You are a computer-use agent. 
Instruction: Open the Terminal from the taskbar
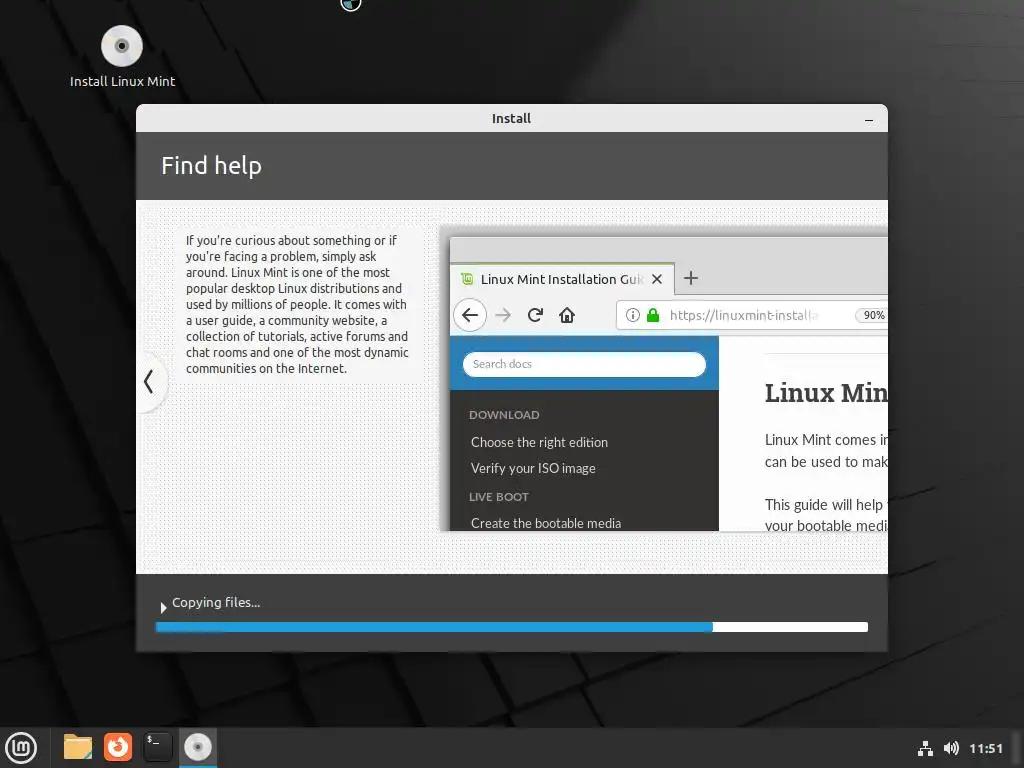click(157, 747)
